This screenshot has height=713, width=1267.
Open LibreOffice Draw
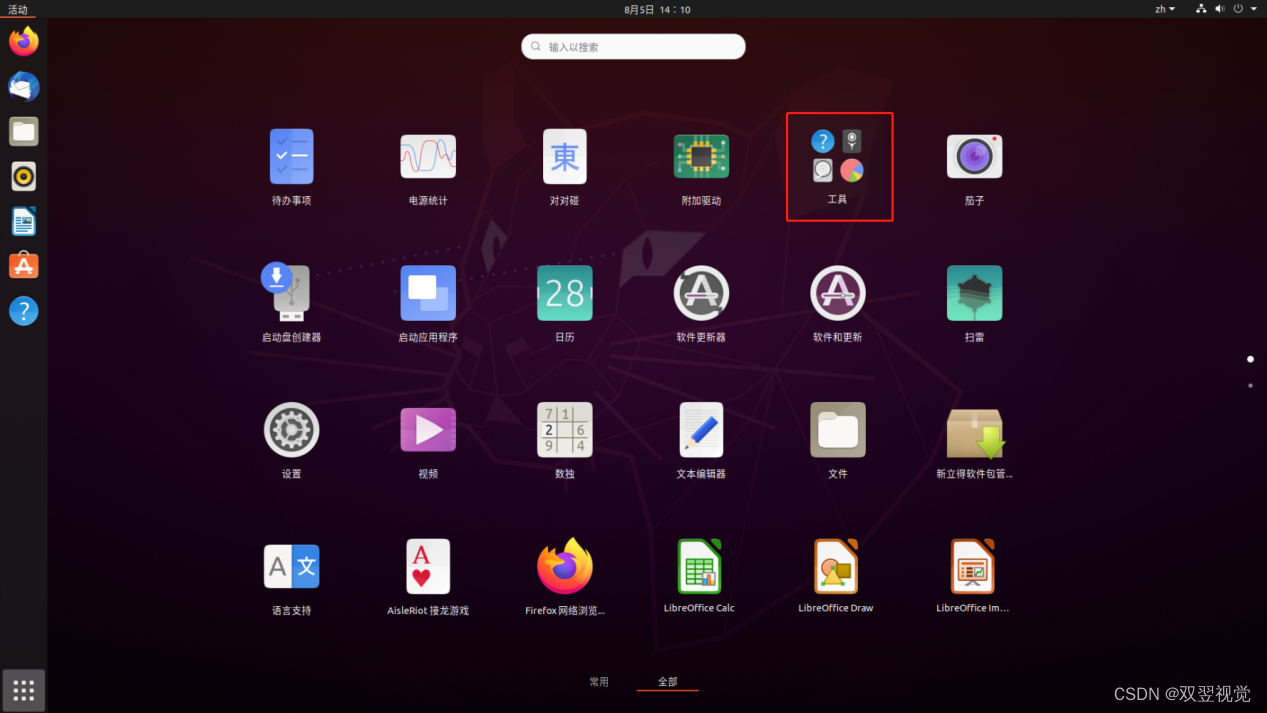[836, 566]
